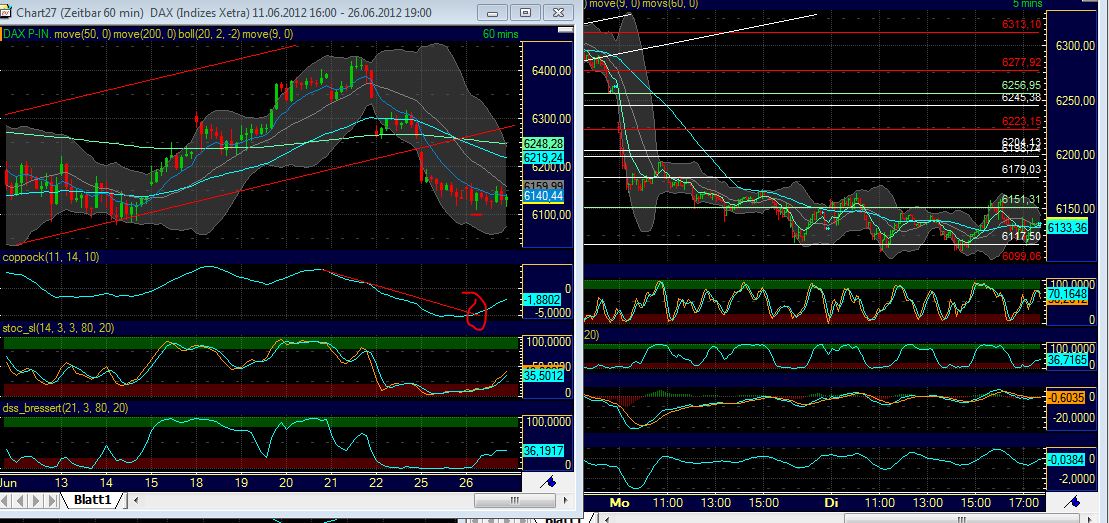Go to next sheet with navigation arrow
Image resolution: width=1109 pixels, height=523 pixels.
pos(38,501)
